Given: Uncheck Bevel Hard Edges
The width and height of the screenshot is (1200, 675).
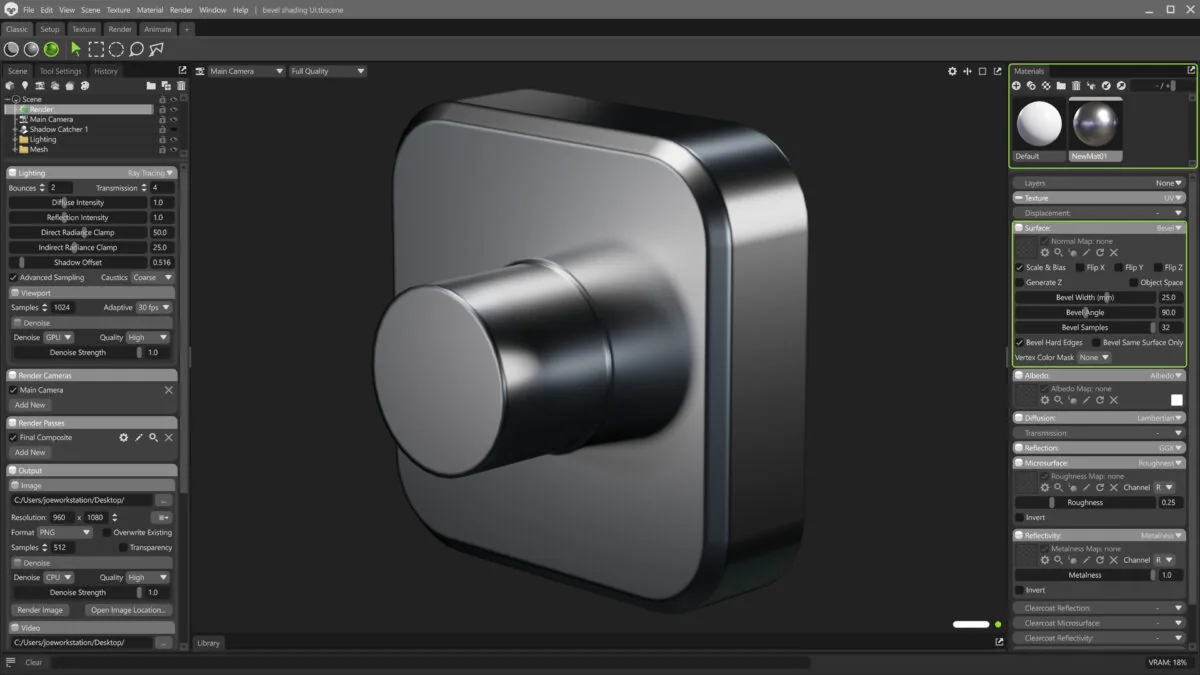Looking at the screenshot, I should [1020, 343].
